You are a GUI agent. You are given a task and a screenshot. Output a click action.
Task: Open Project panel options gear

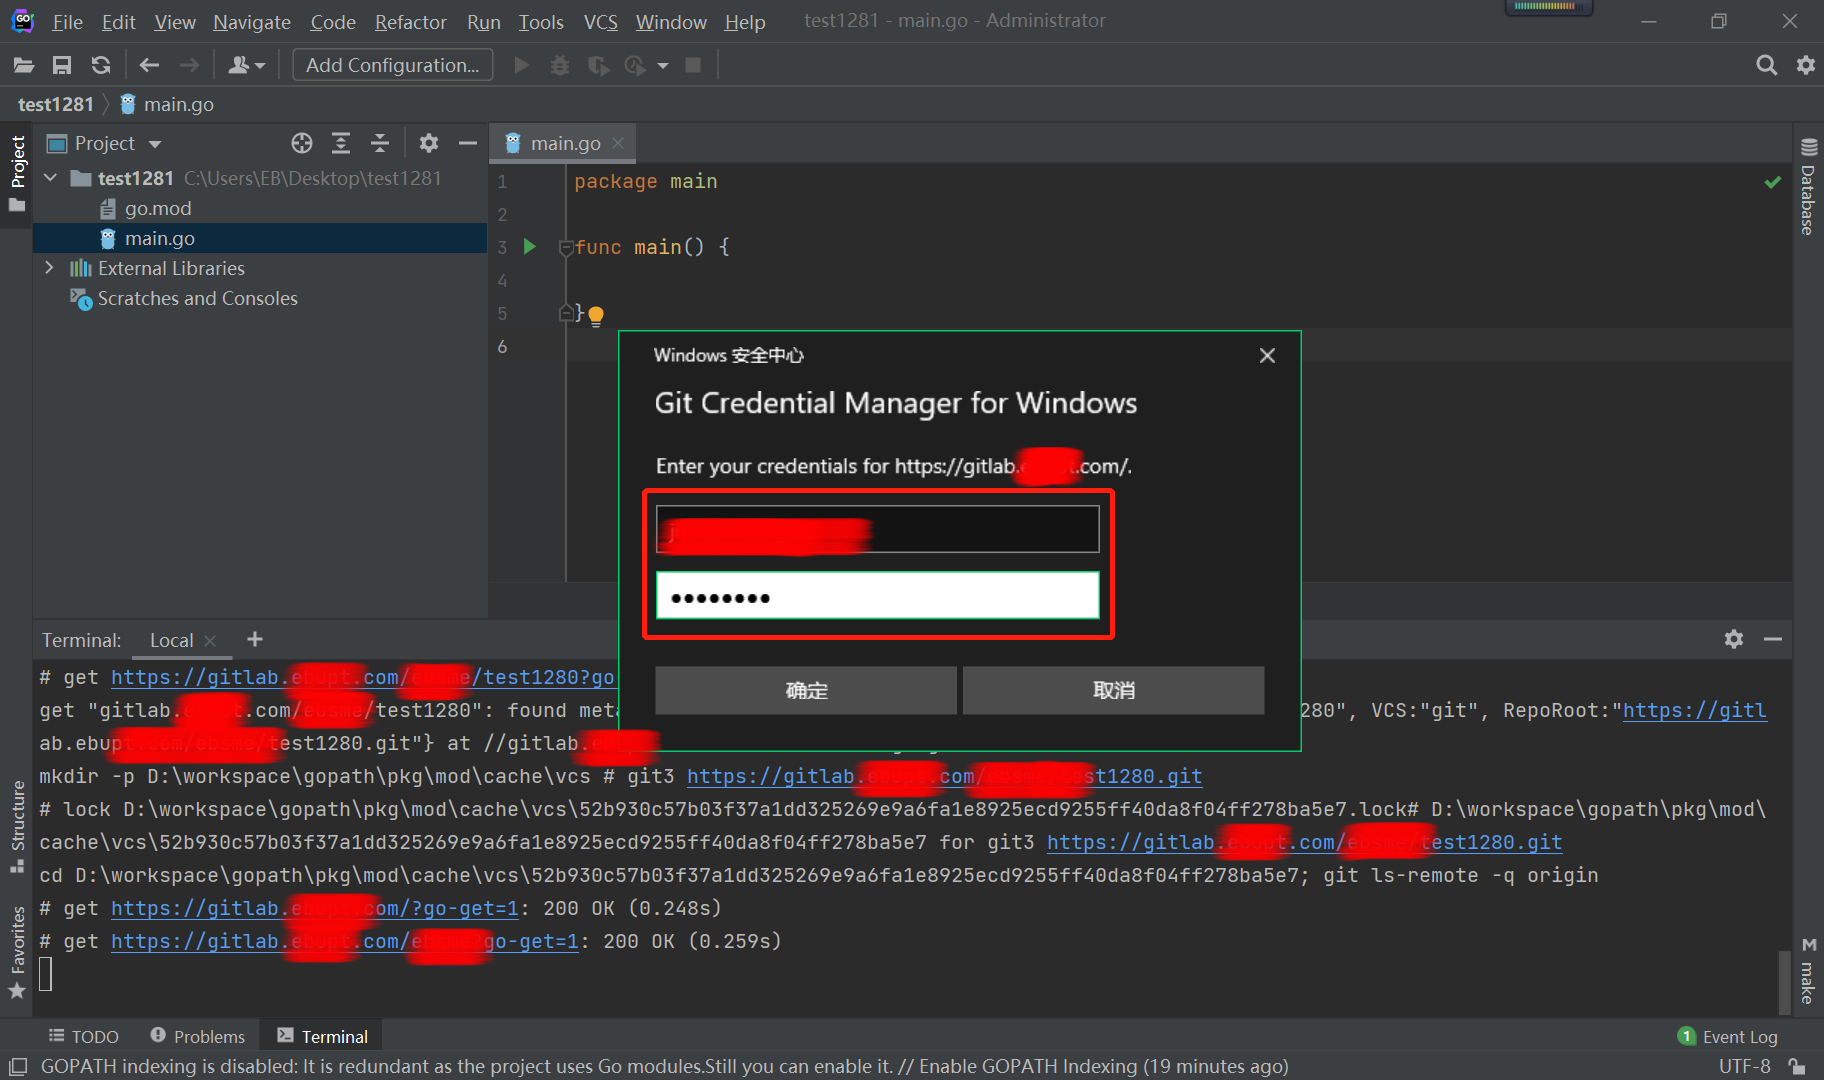pos(429,143)
